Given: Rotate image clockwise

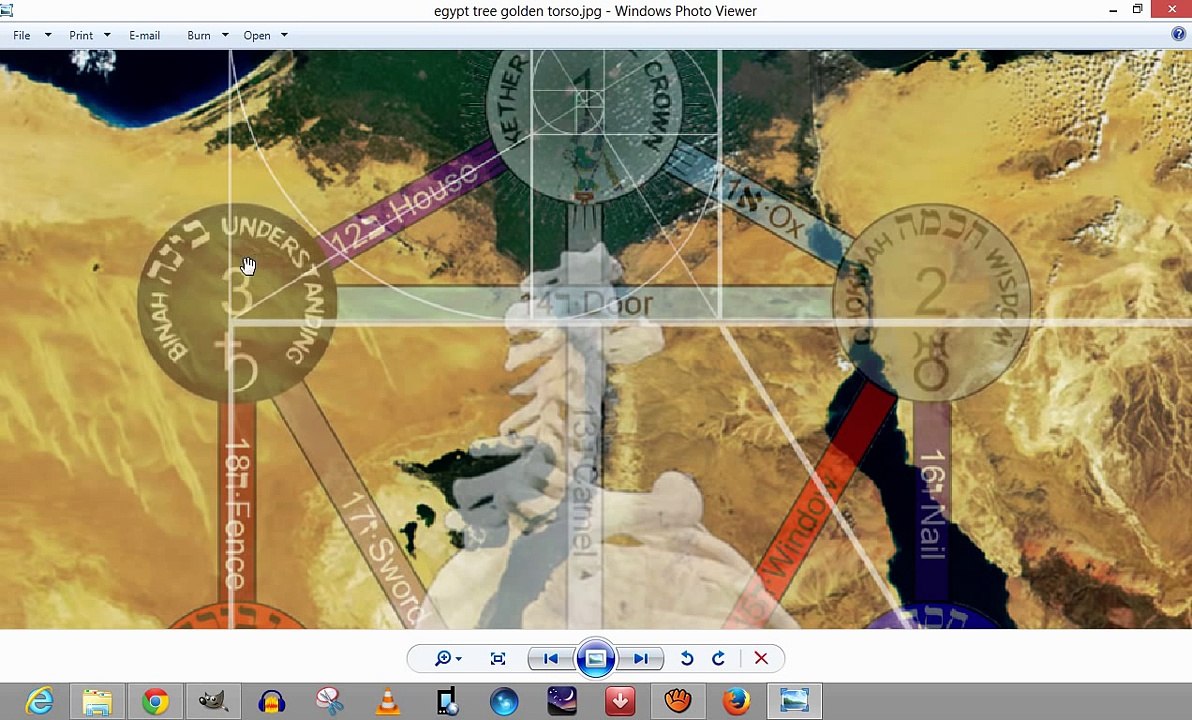Looking at the screenshot, I should pyautogui.click(x=718, y=658).
